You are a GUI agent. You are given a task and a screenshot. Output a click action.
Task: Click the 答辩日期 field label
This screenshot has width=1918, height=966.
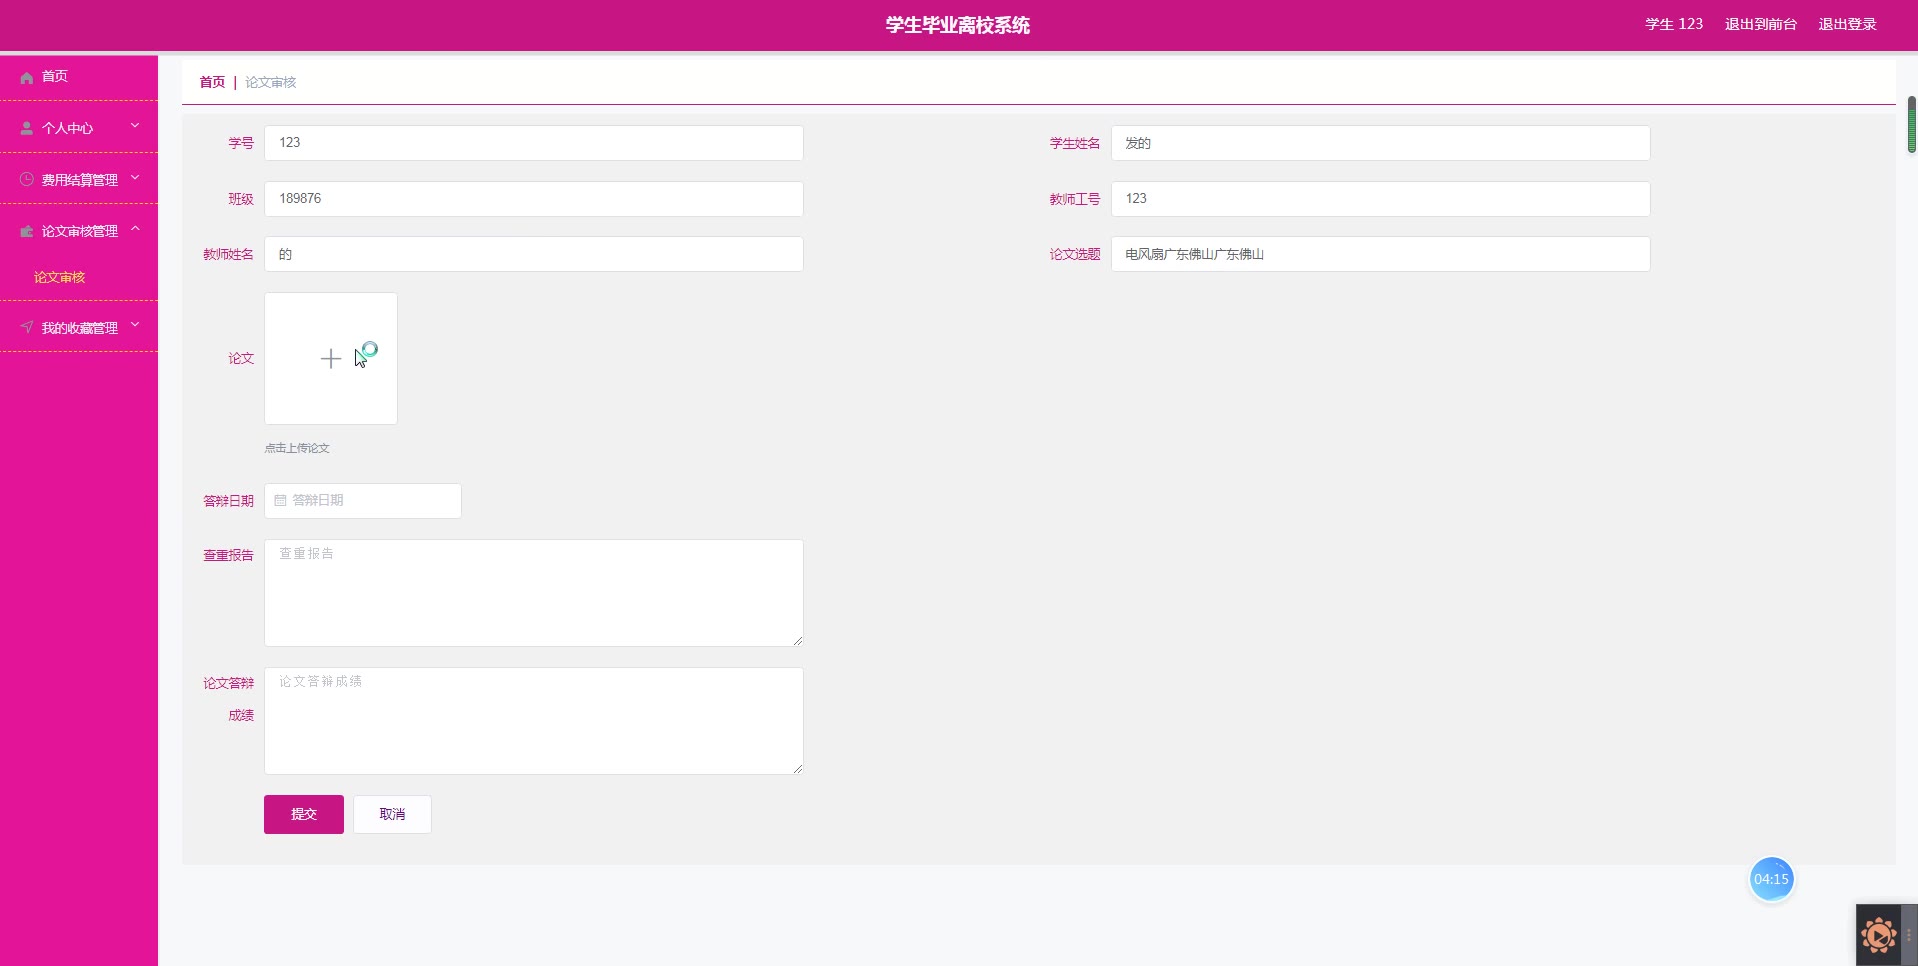point(228,501)
